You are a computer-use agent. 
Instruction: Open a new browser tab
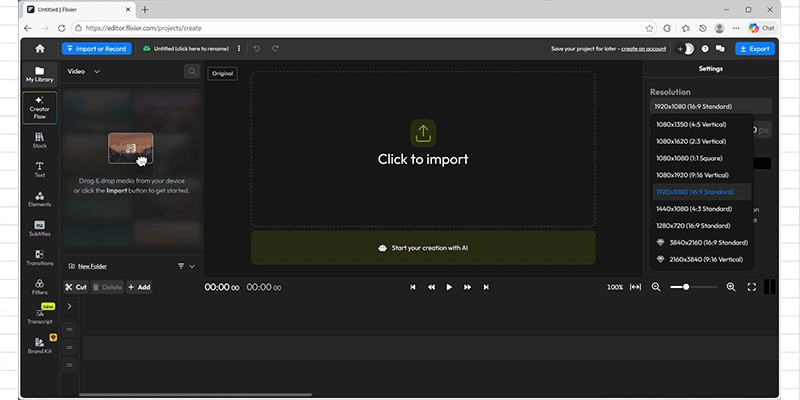click(145, 10)
